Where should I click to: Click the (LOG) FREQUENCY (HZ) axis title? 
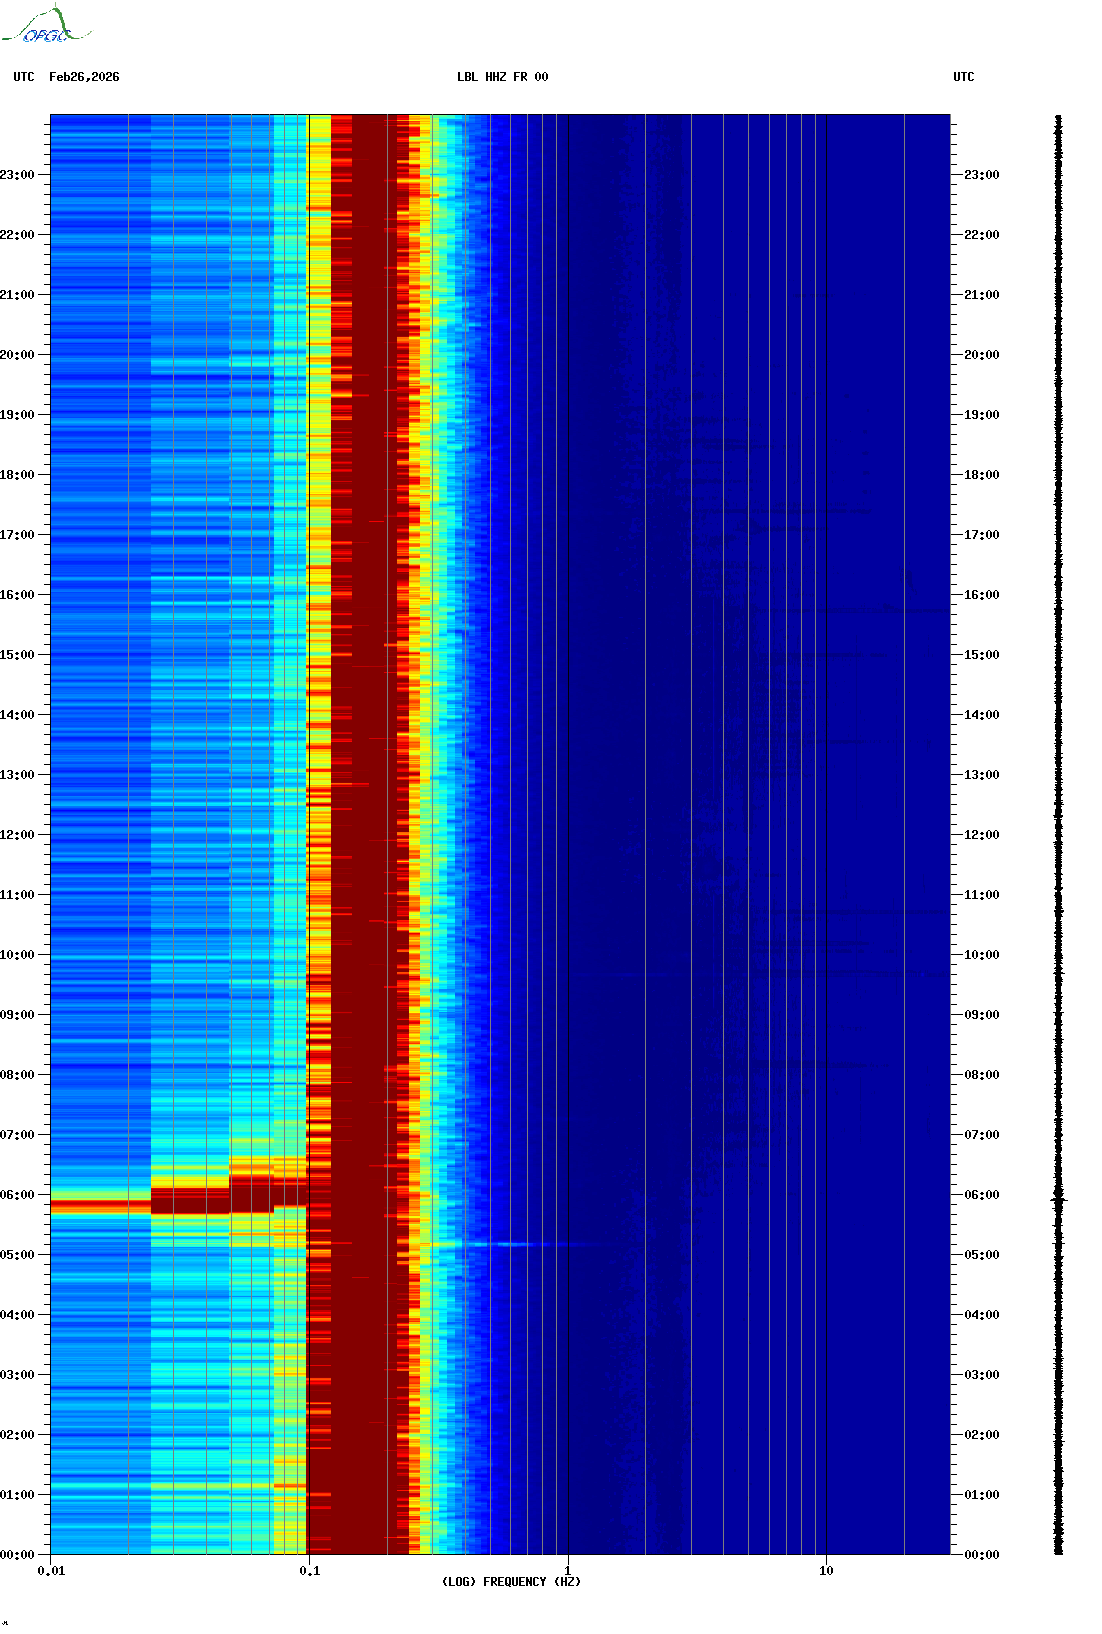(x=511, y=1582)
